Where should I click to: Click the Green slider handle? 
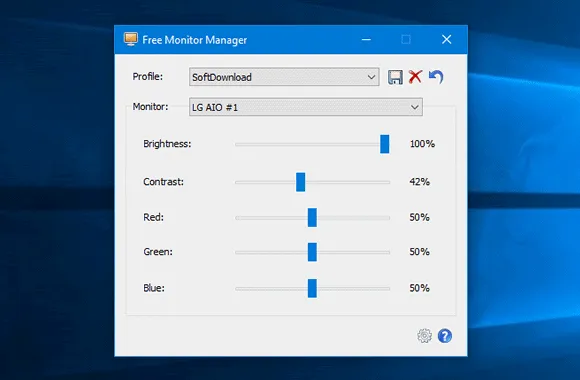312,252
